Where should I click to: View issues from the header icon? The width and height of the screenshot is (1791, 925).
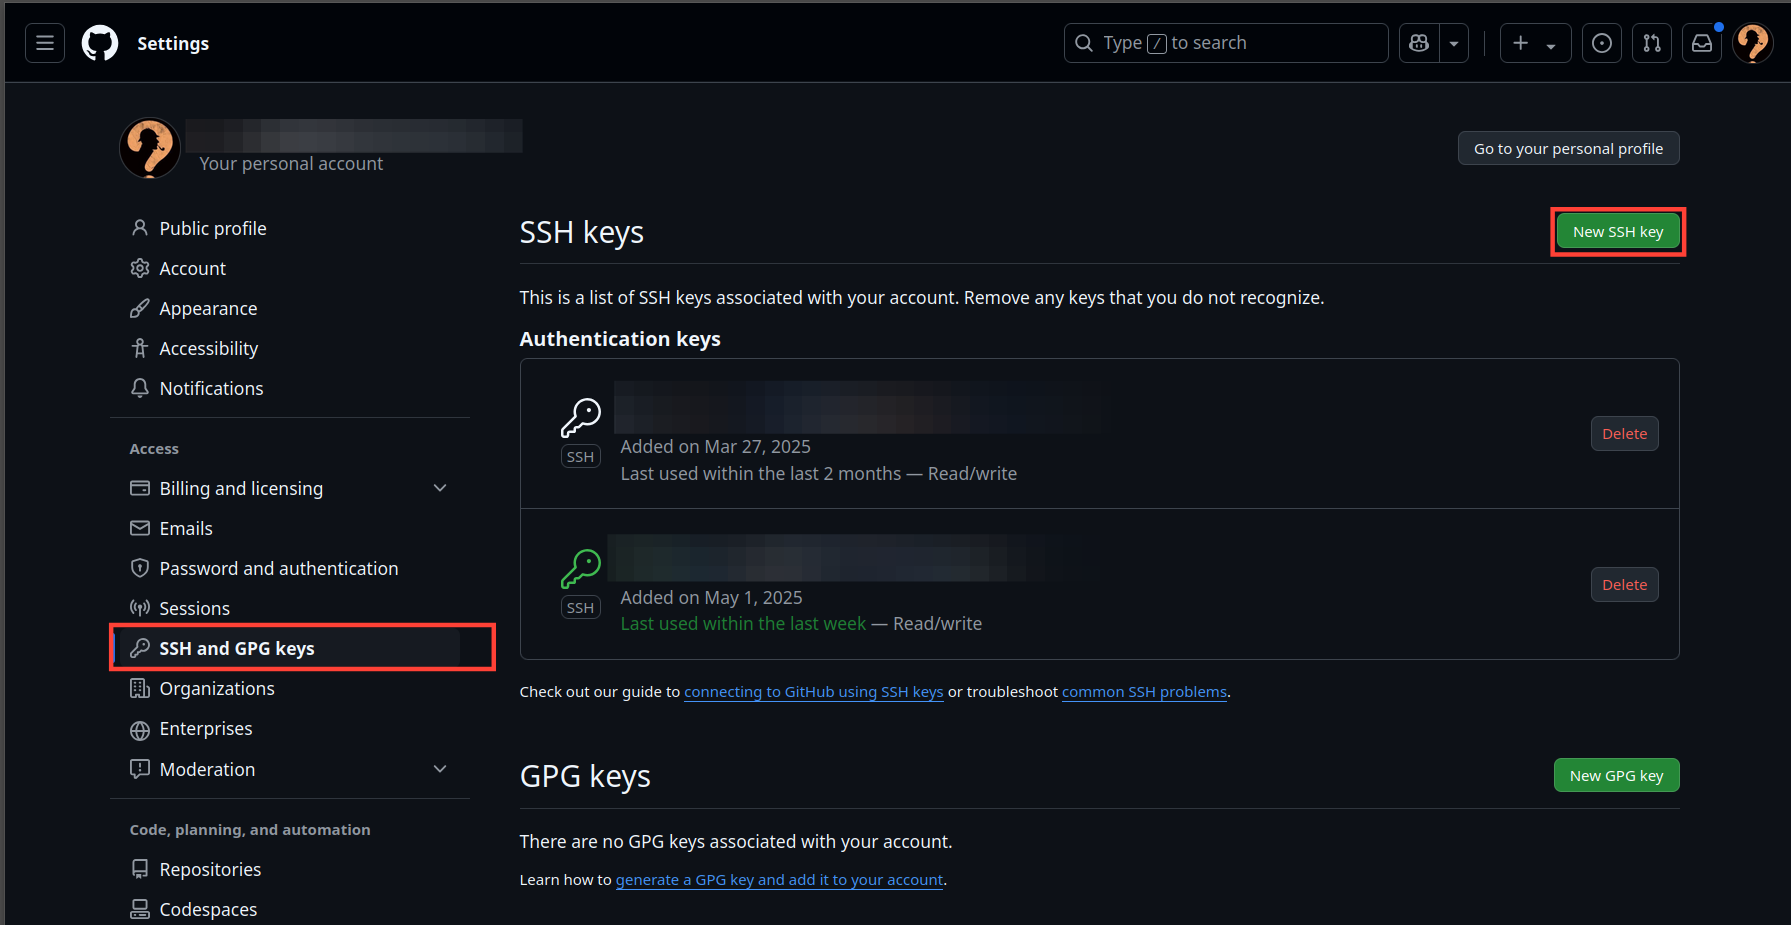tap(1602, 43)
